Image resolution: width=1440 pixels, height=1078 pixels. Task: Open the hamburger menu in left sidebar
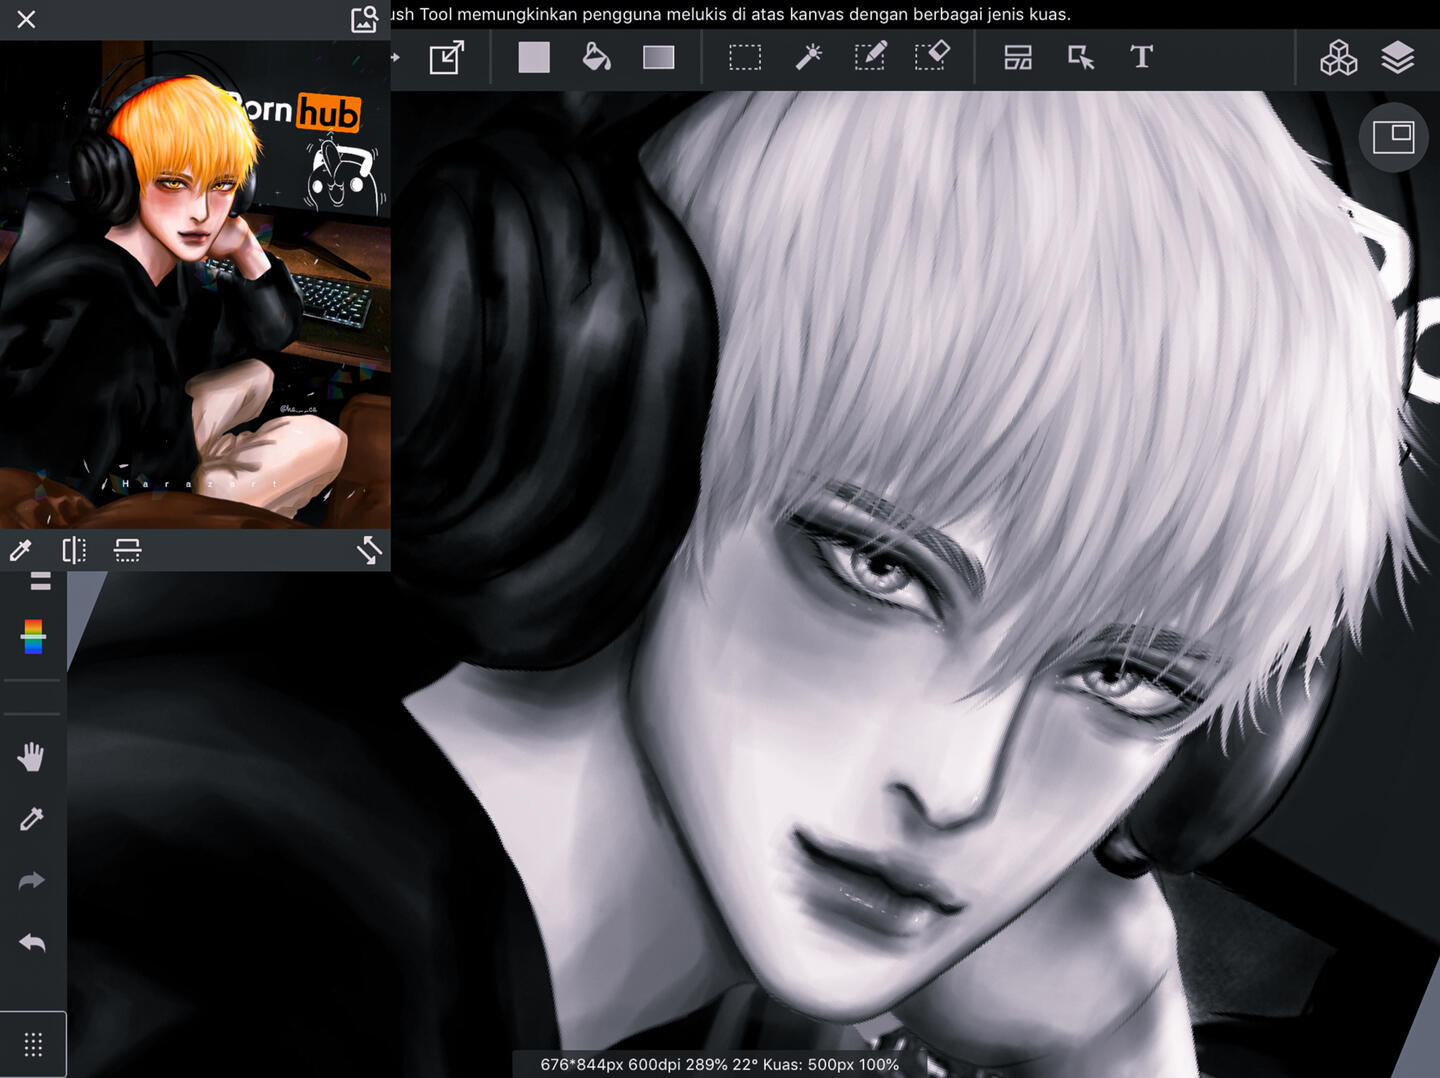pyautogui.click(x=40, y=581)
